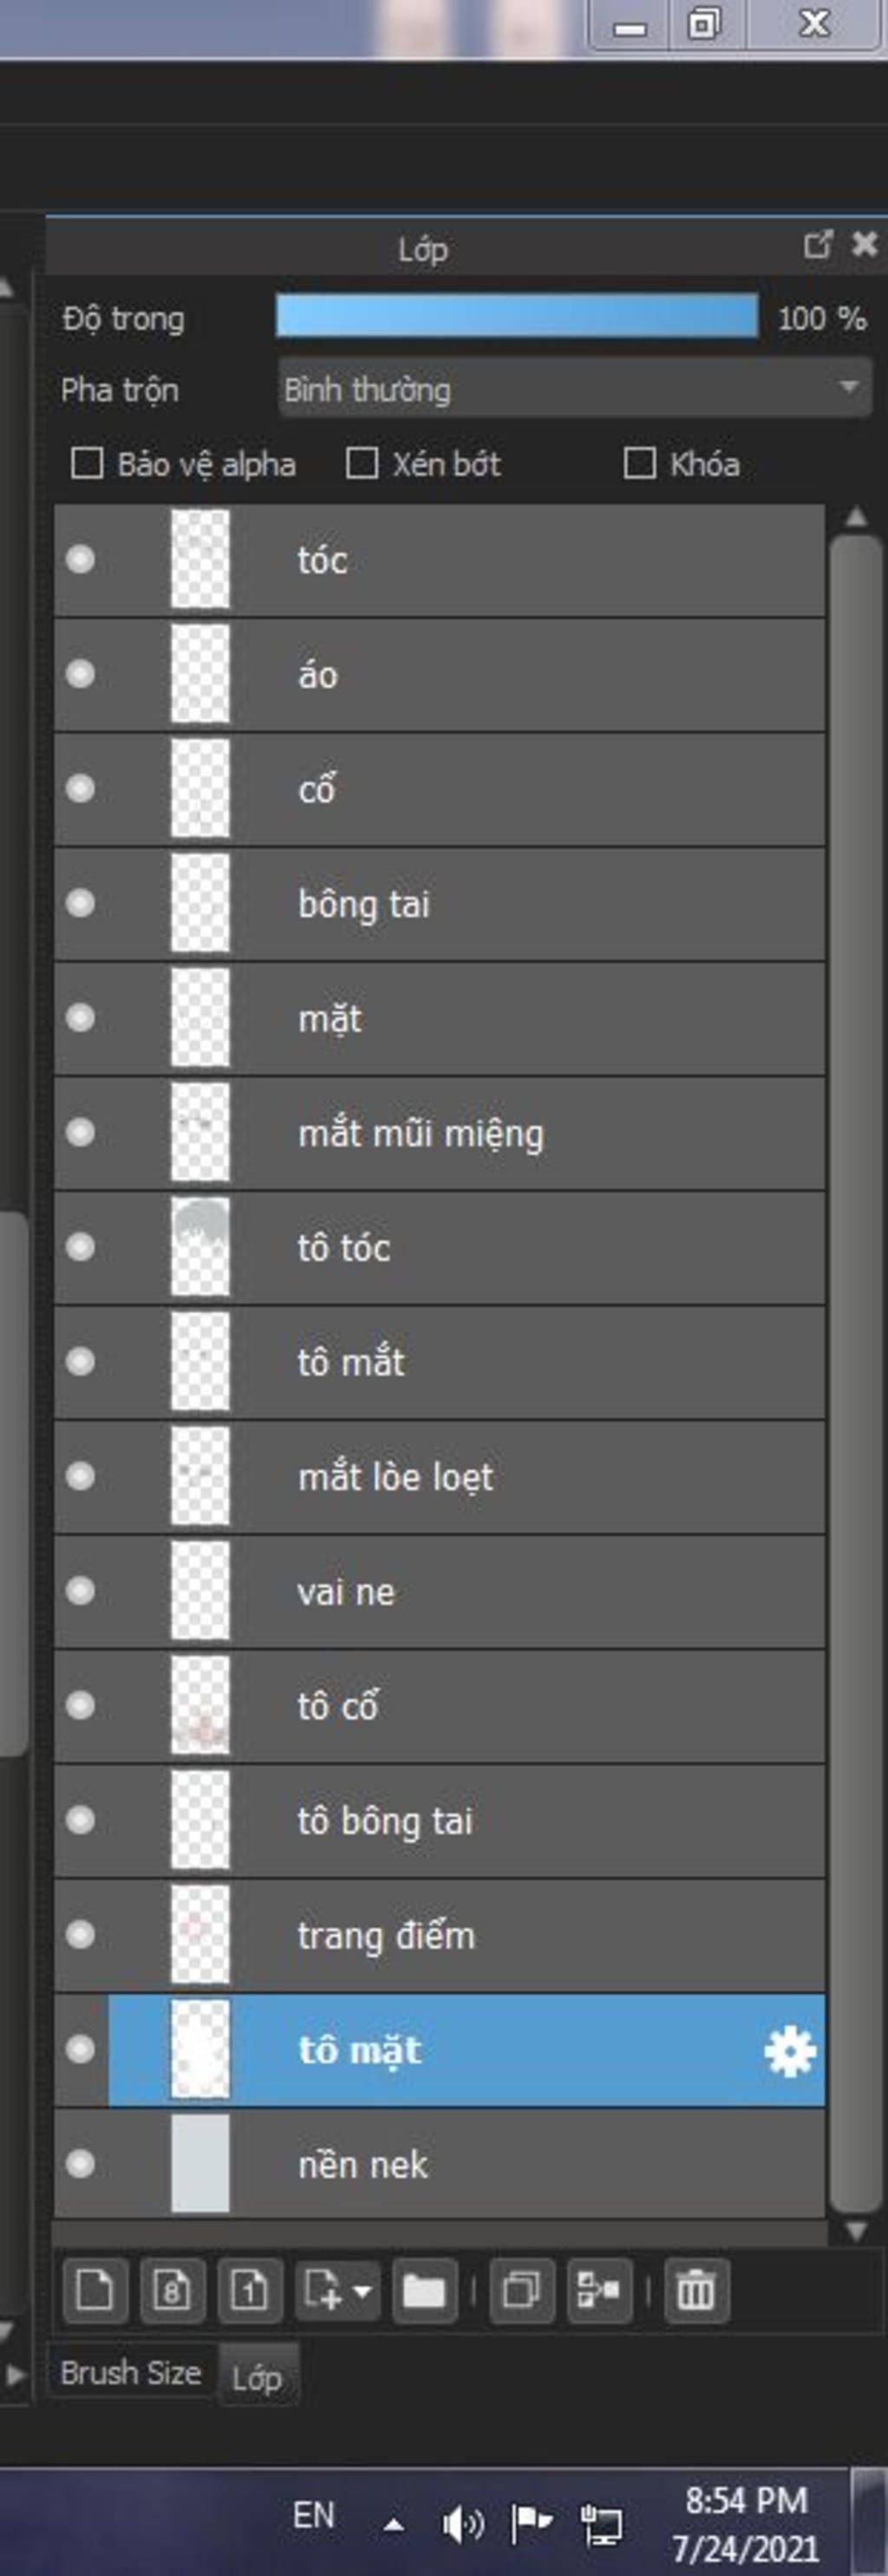Adjust the Độ trong opacity slider
The image size is (888, 2576).
(x=516, y=317)
